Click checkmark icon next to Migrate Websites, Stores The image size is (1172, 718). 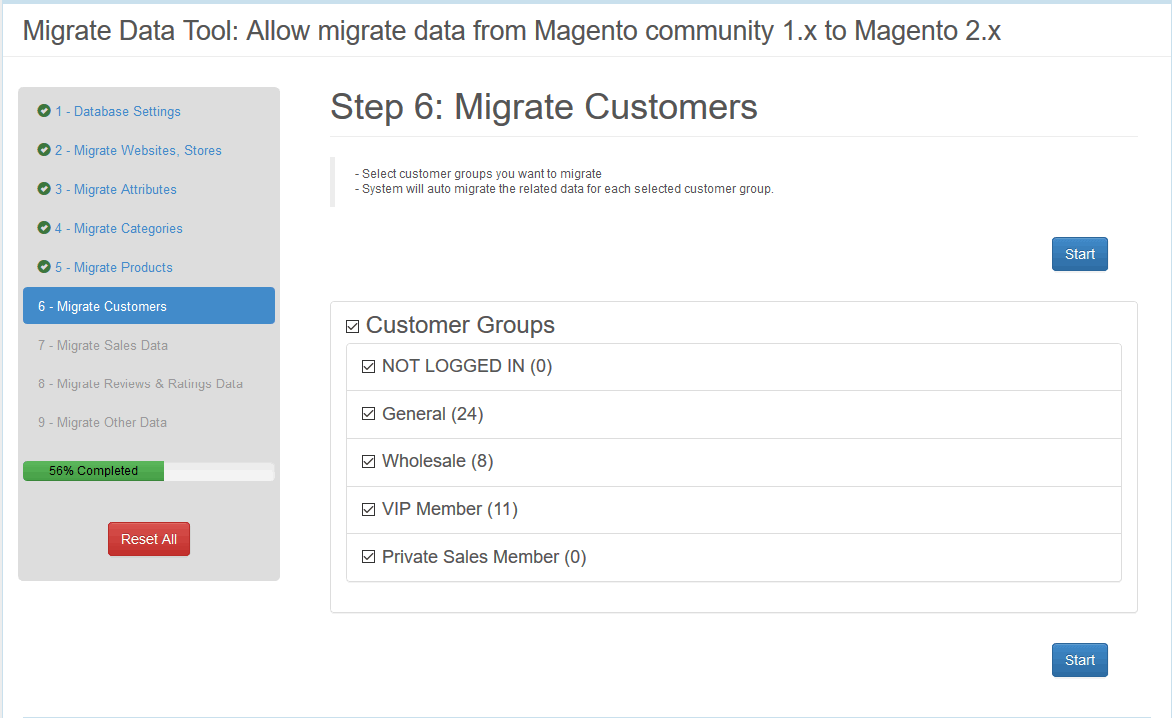point(44,150)
